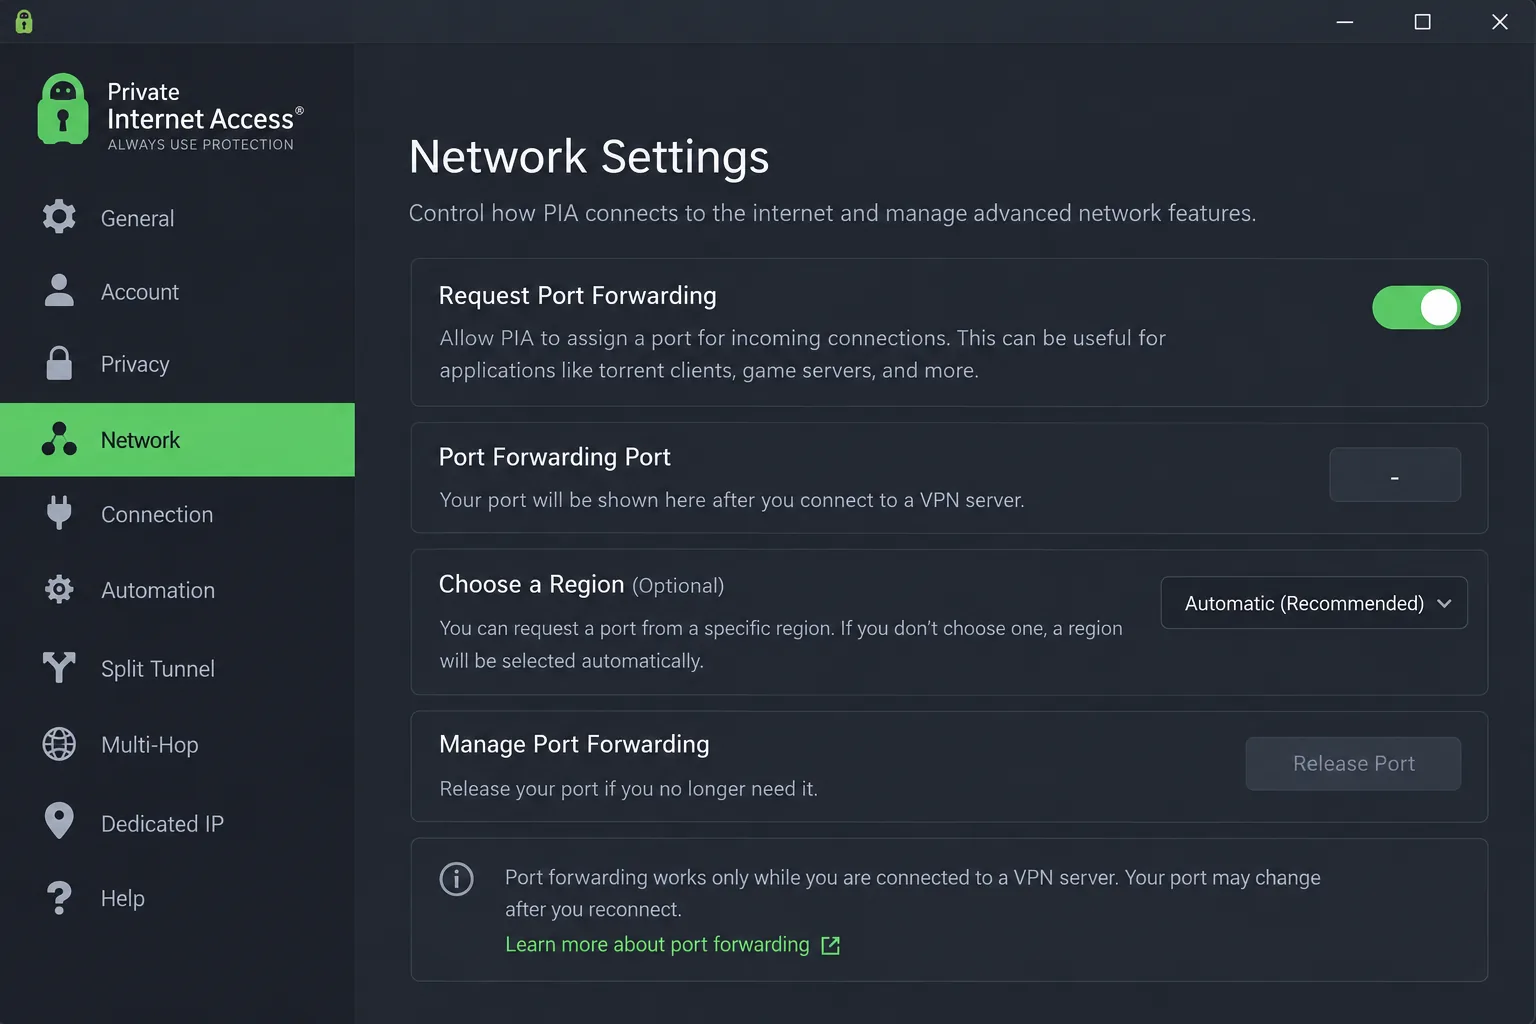
Task: Go to the Dedicated IP tab
Action: 177,823
